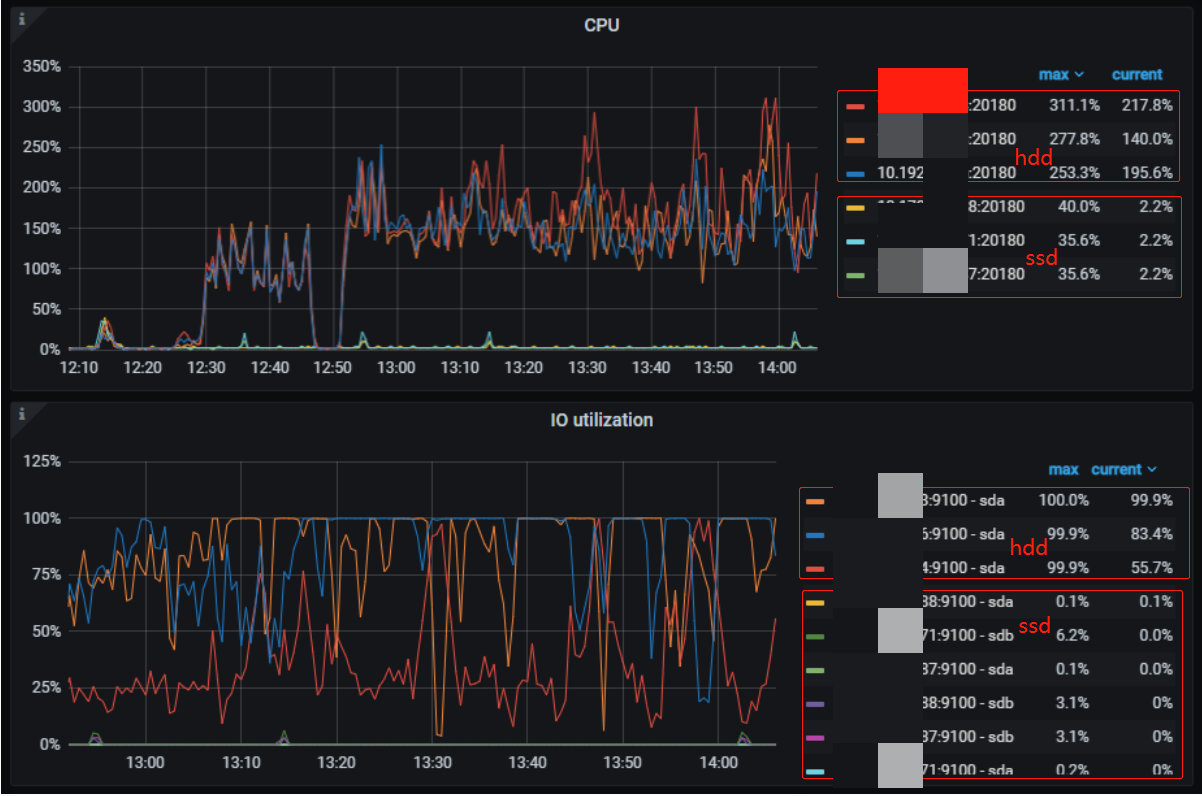Screen dimensions: 1202x796
Task: Open the CPU panel title menu
Action: [x=601, y=25]
